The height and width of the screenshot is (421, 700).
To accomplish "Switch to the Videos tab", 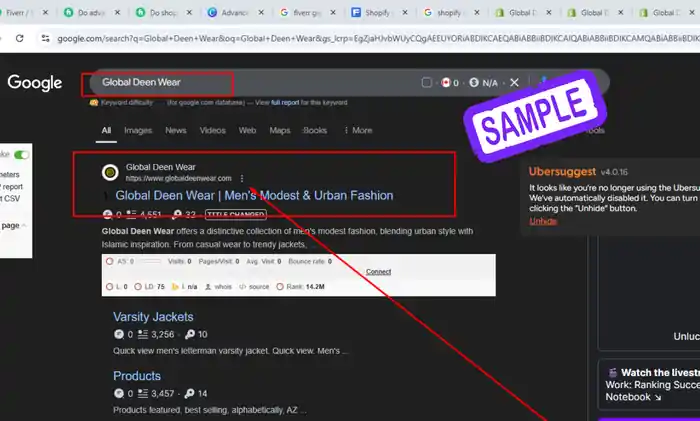I will coord(212,130).
